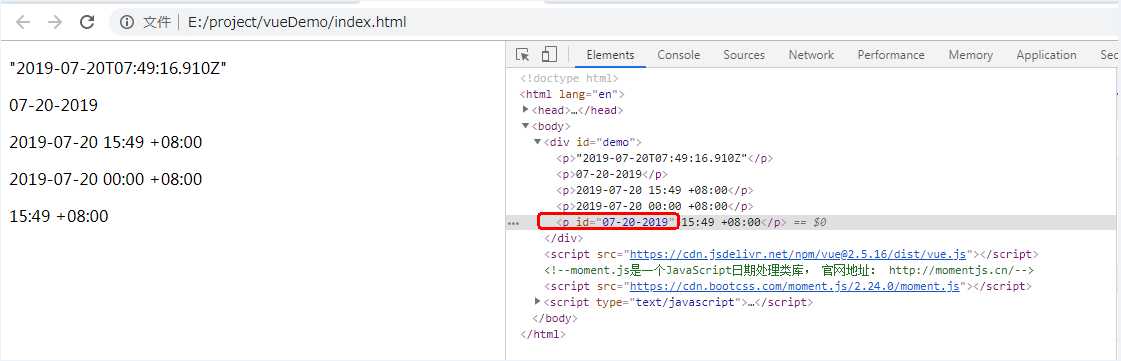Select the p id="07-20-2019" element row
The width and height of the screenshot is (1121, 361).
811,223
